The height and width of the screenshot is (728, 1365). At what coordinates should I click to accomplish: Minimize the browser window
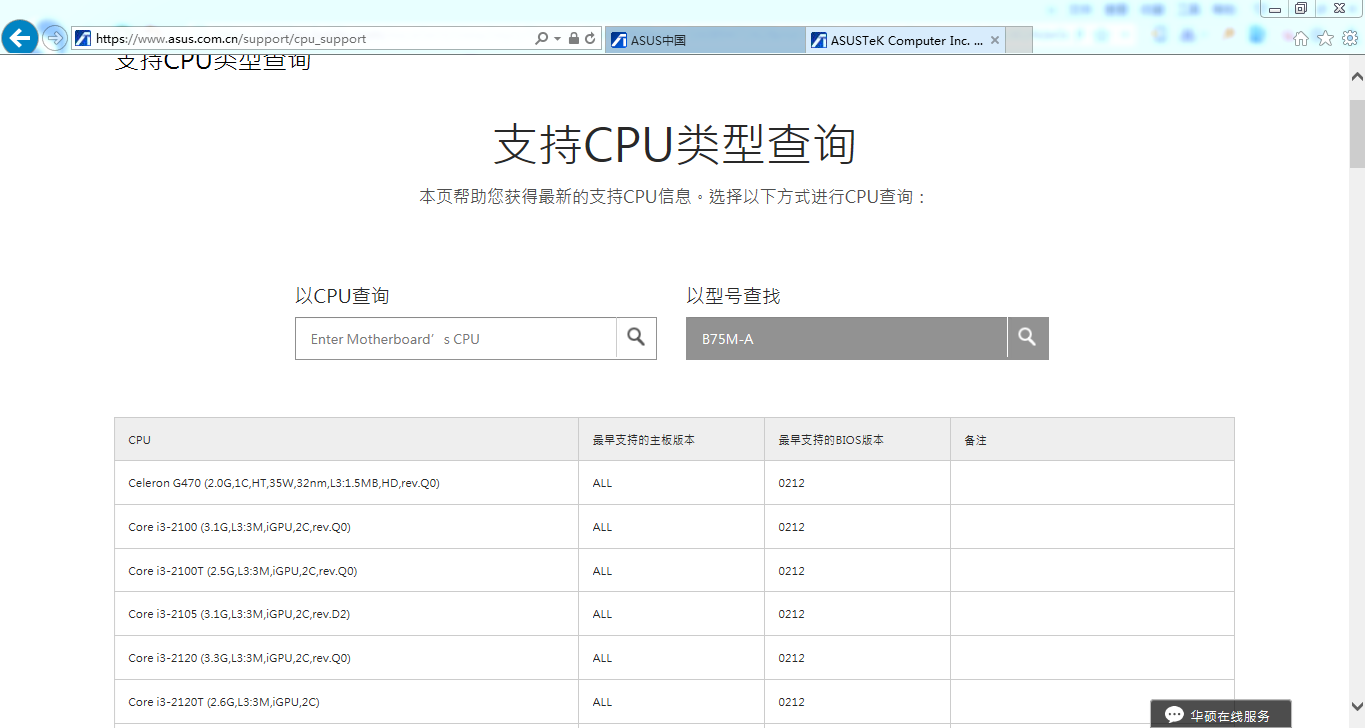[1275, 9]
